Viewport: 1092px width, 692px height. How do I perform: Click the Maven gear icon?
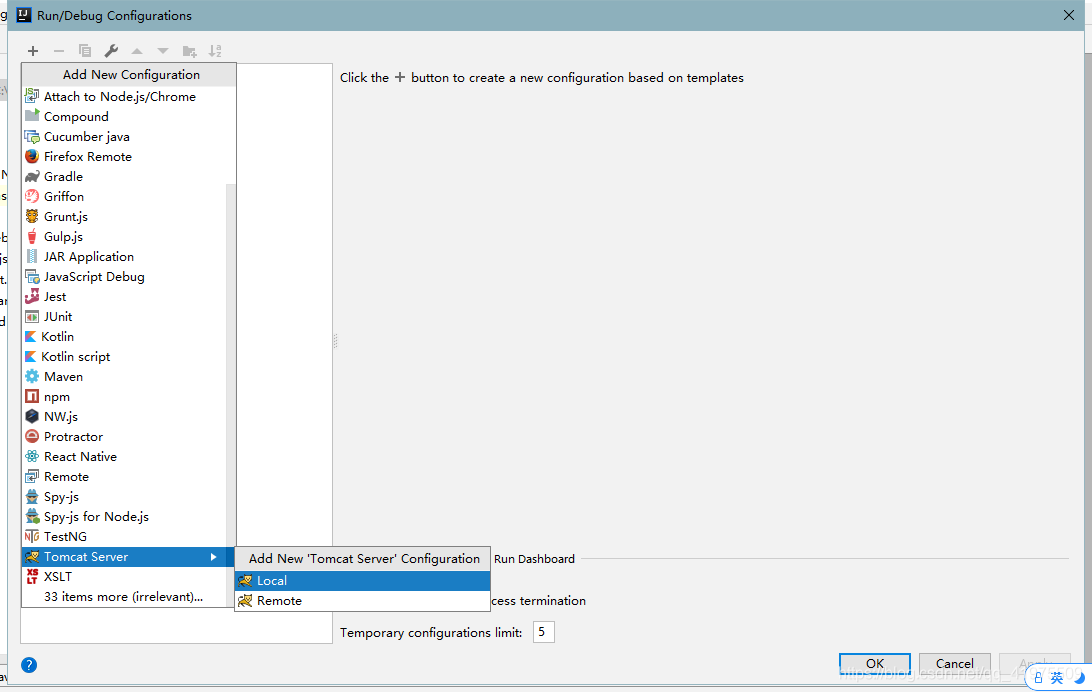pos(32,377)
